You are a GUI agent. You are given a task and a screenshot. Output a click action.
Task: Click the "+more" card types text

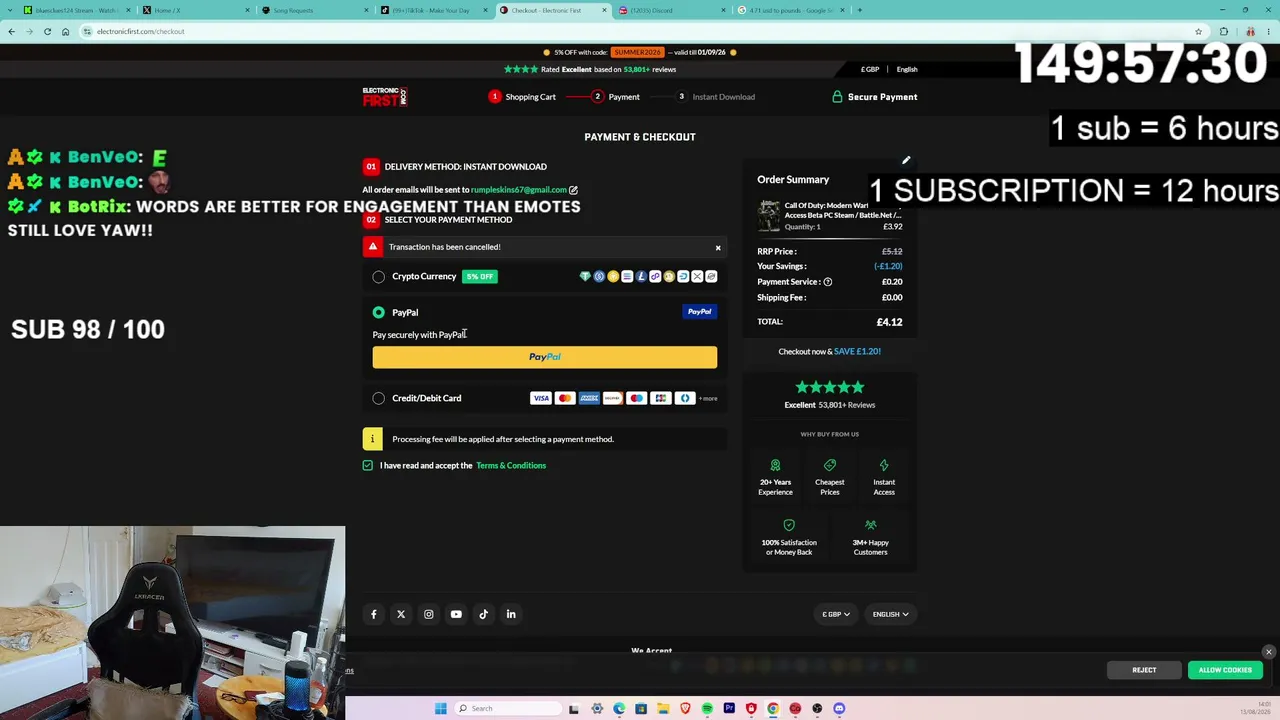(708, 398)
